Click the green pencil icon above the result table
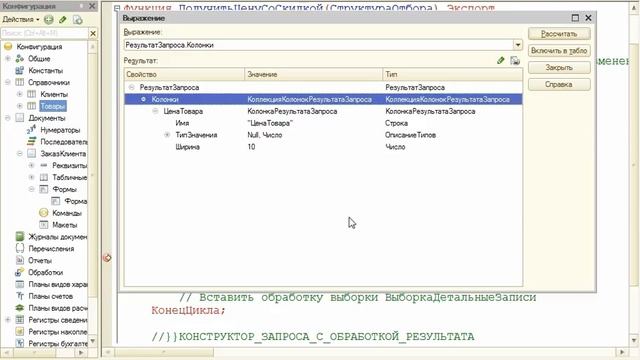The image size is (640, 360). tap(501, 60)
